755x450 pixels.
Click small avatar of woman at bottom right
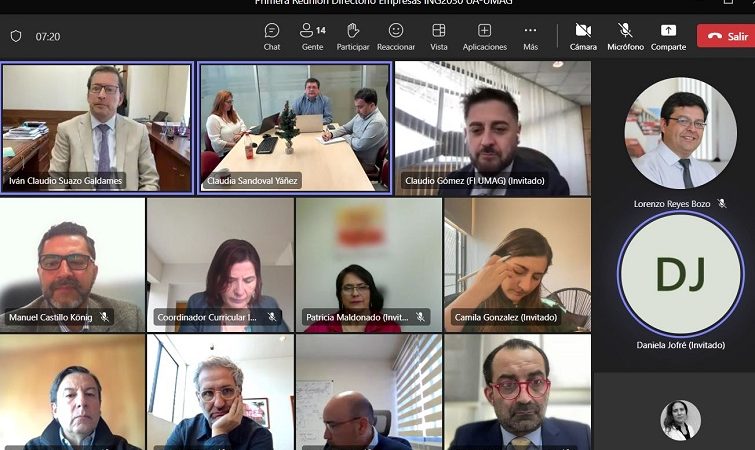[680, 420]
